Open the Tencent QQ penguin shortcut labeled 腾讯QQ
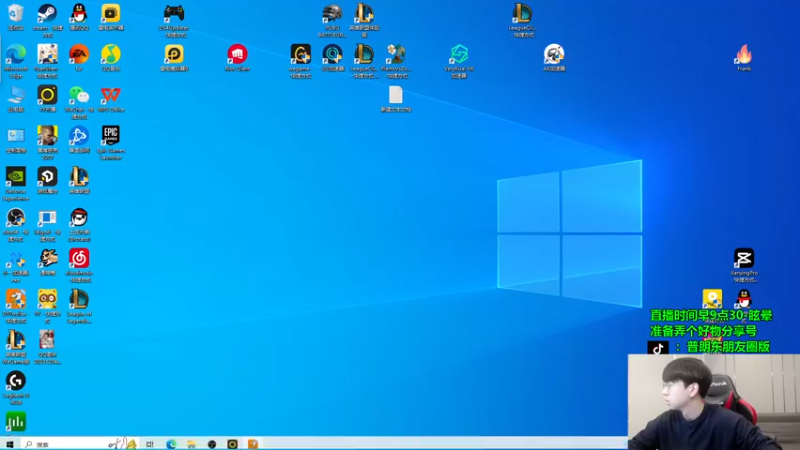The height and width of the screenshot is (450, 800). (79, 13)
